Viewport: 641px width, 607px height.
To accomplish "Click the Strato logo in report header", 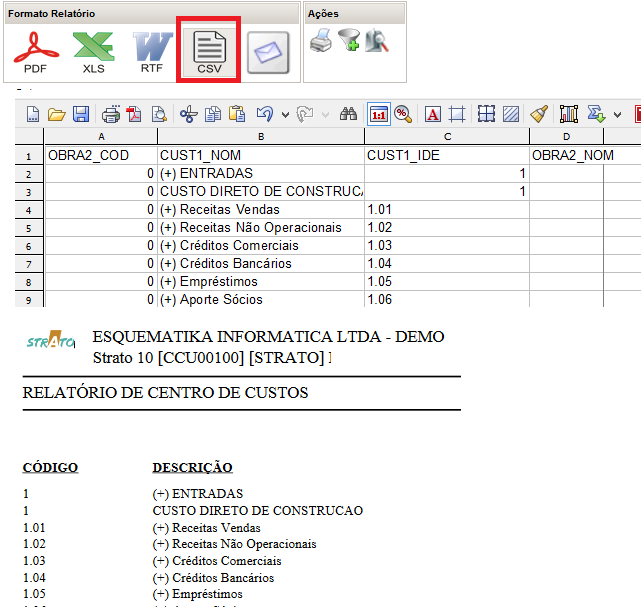I will tap(51, 340).
